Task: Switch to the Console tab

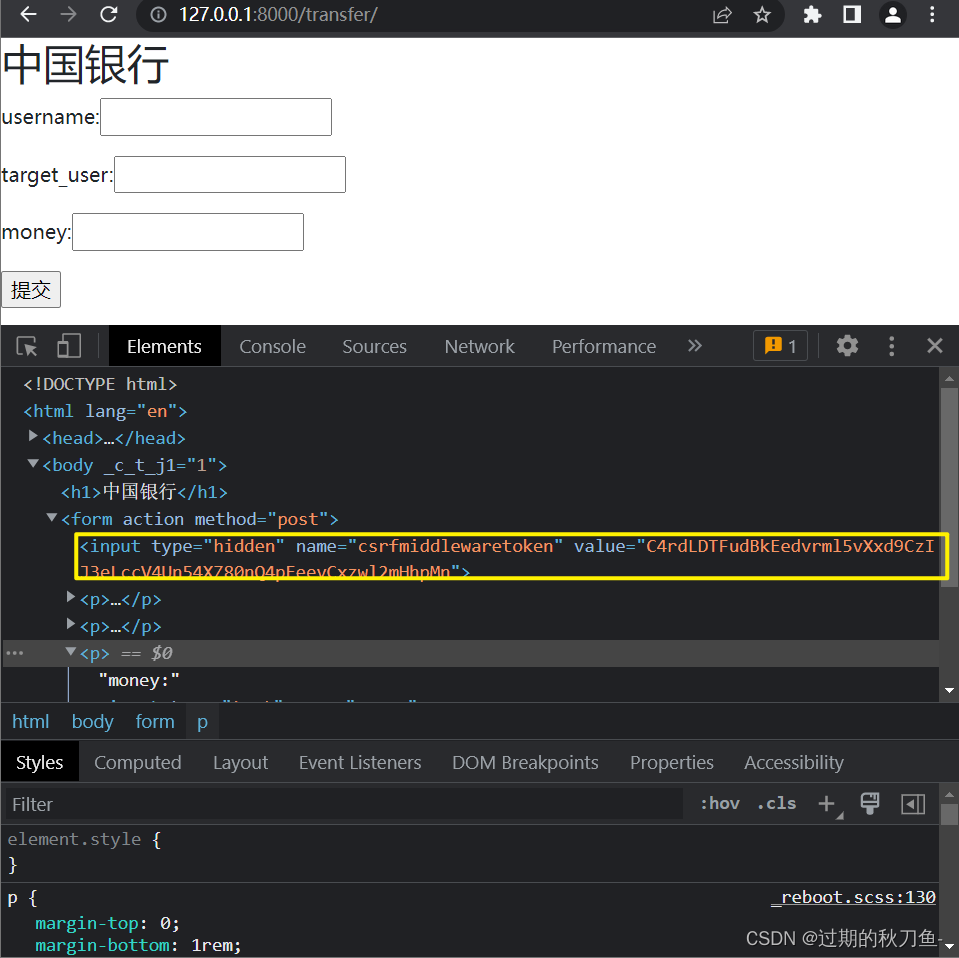Action: tap(272, 346)
